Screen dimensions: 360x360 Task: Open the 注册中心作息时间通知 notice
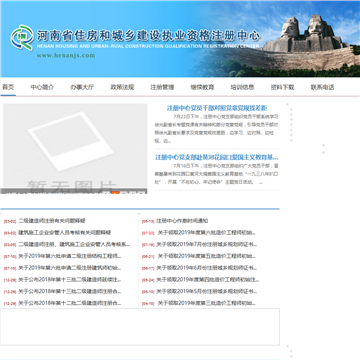tap(182, 221)
